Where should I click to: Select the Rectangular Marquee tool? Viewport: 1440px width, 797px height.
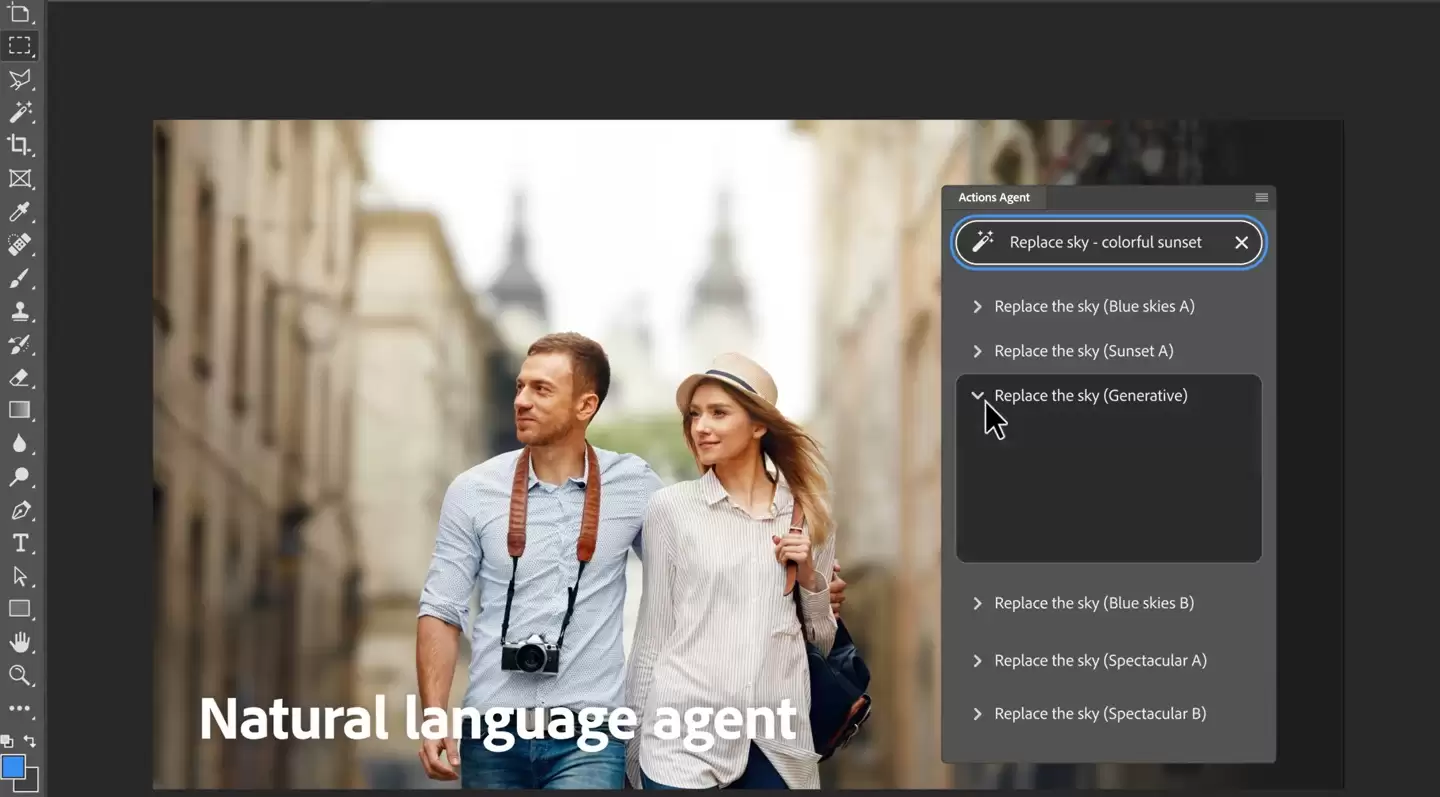tap(20, 44)
